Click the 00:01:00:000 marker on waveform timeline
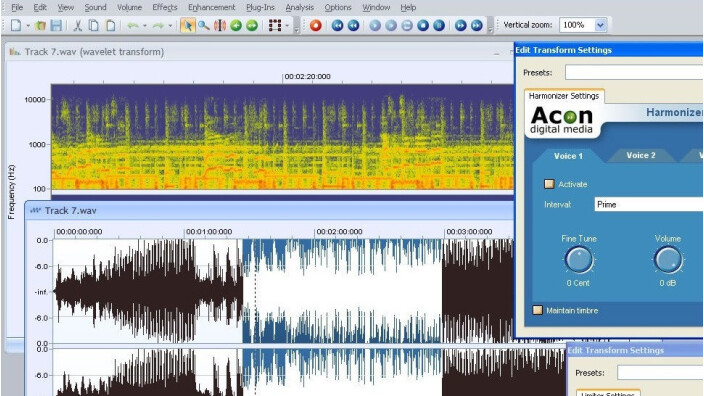704x396 pixels. tap(209, 232)
